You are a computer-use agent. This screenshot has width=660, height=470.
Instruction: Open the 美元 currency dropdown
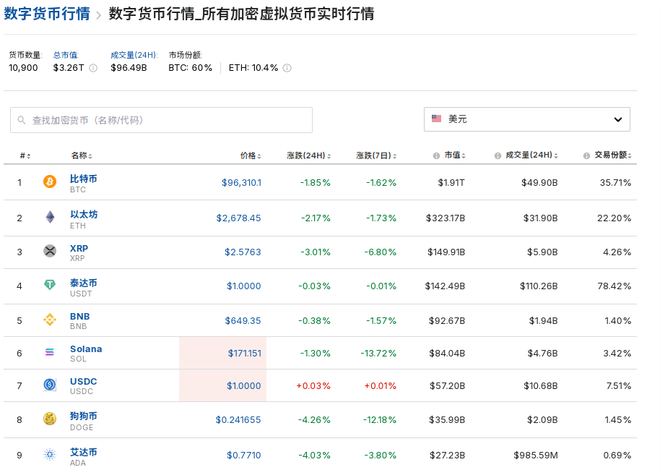(x=526, y=119)
